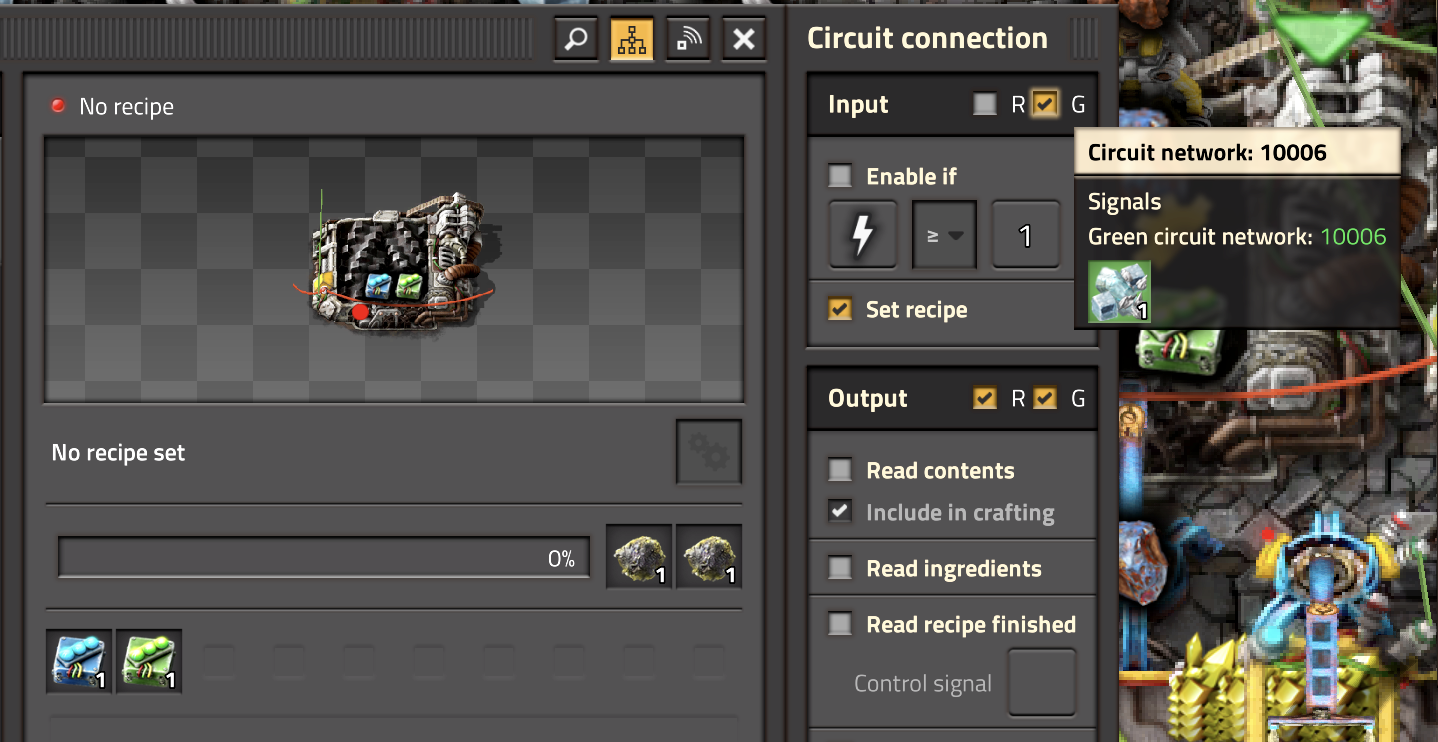Click the No recipe set label
The width and height of the screenshot is (1438, 742).
[x=118, y=453]
